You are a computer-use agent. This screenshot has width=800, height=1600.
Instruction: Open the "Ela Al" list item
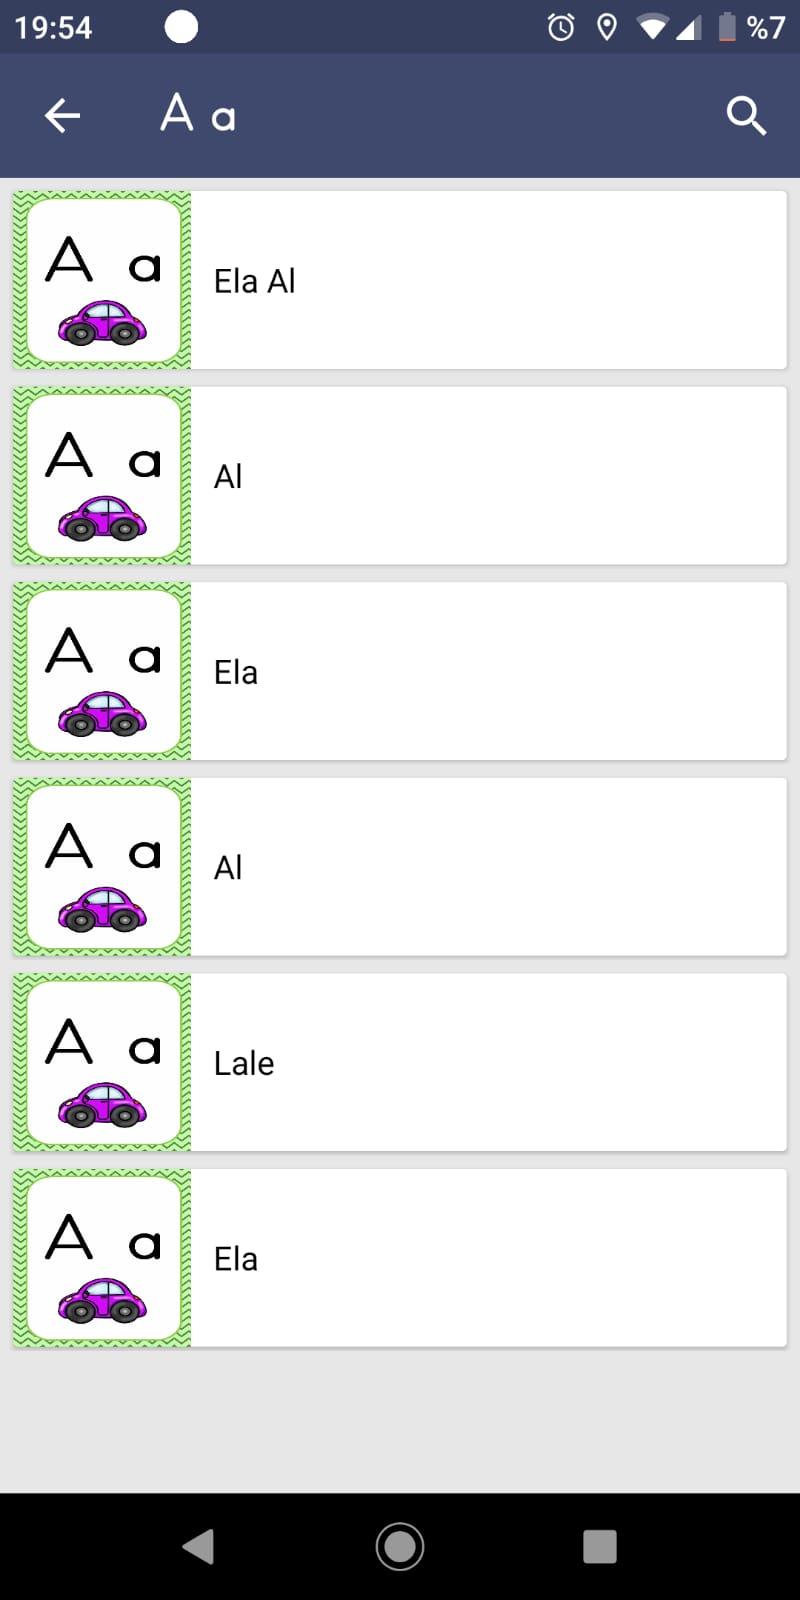(x=400, y=280)
